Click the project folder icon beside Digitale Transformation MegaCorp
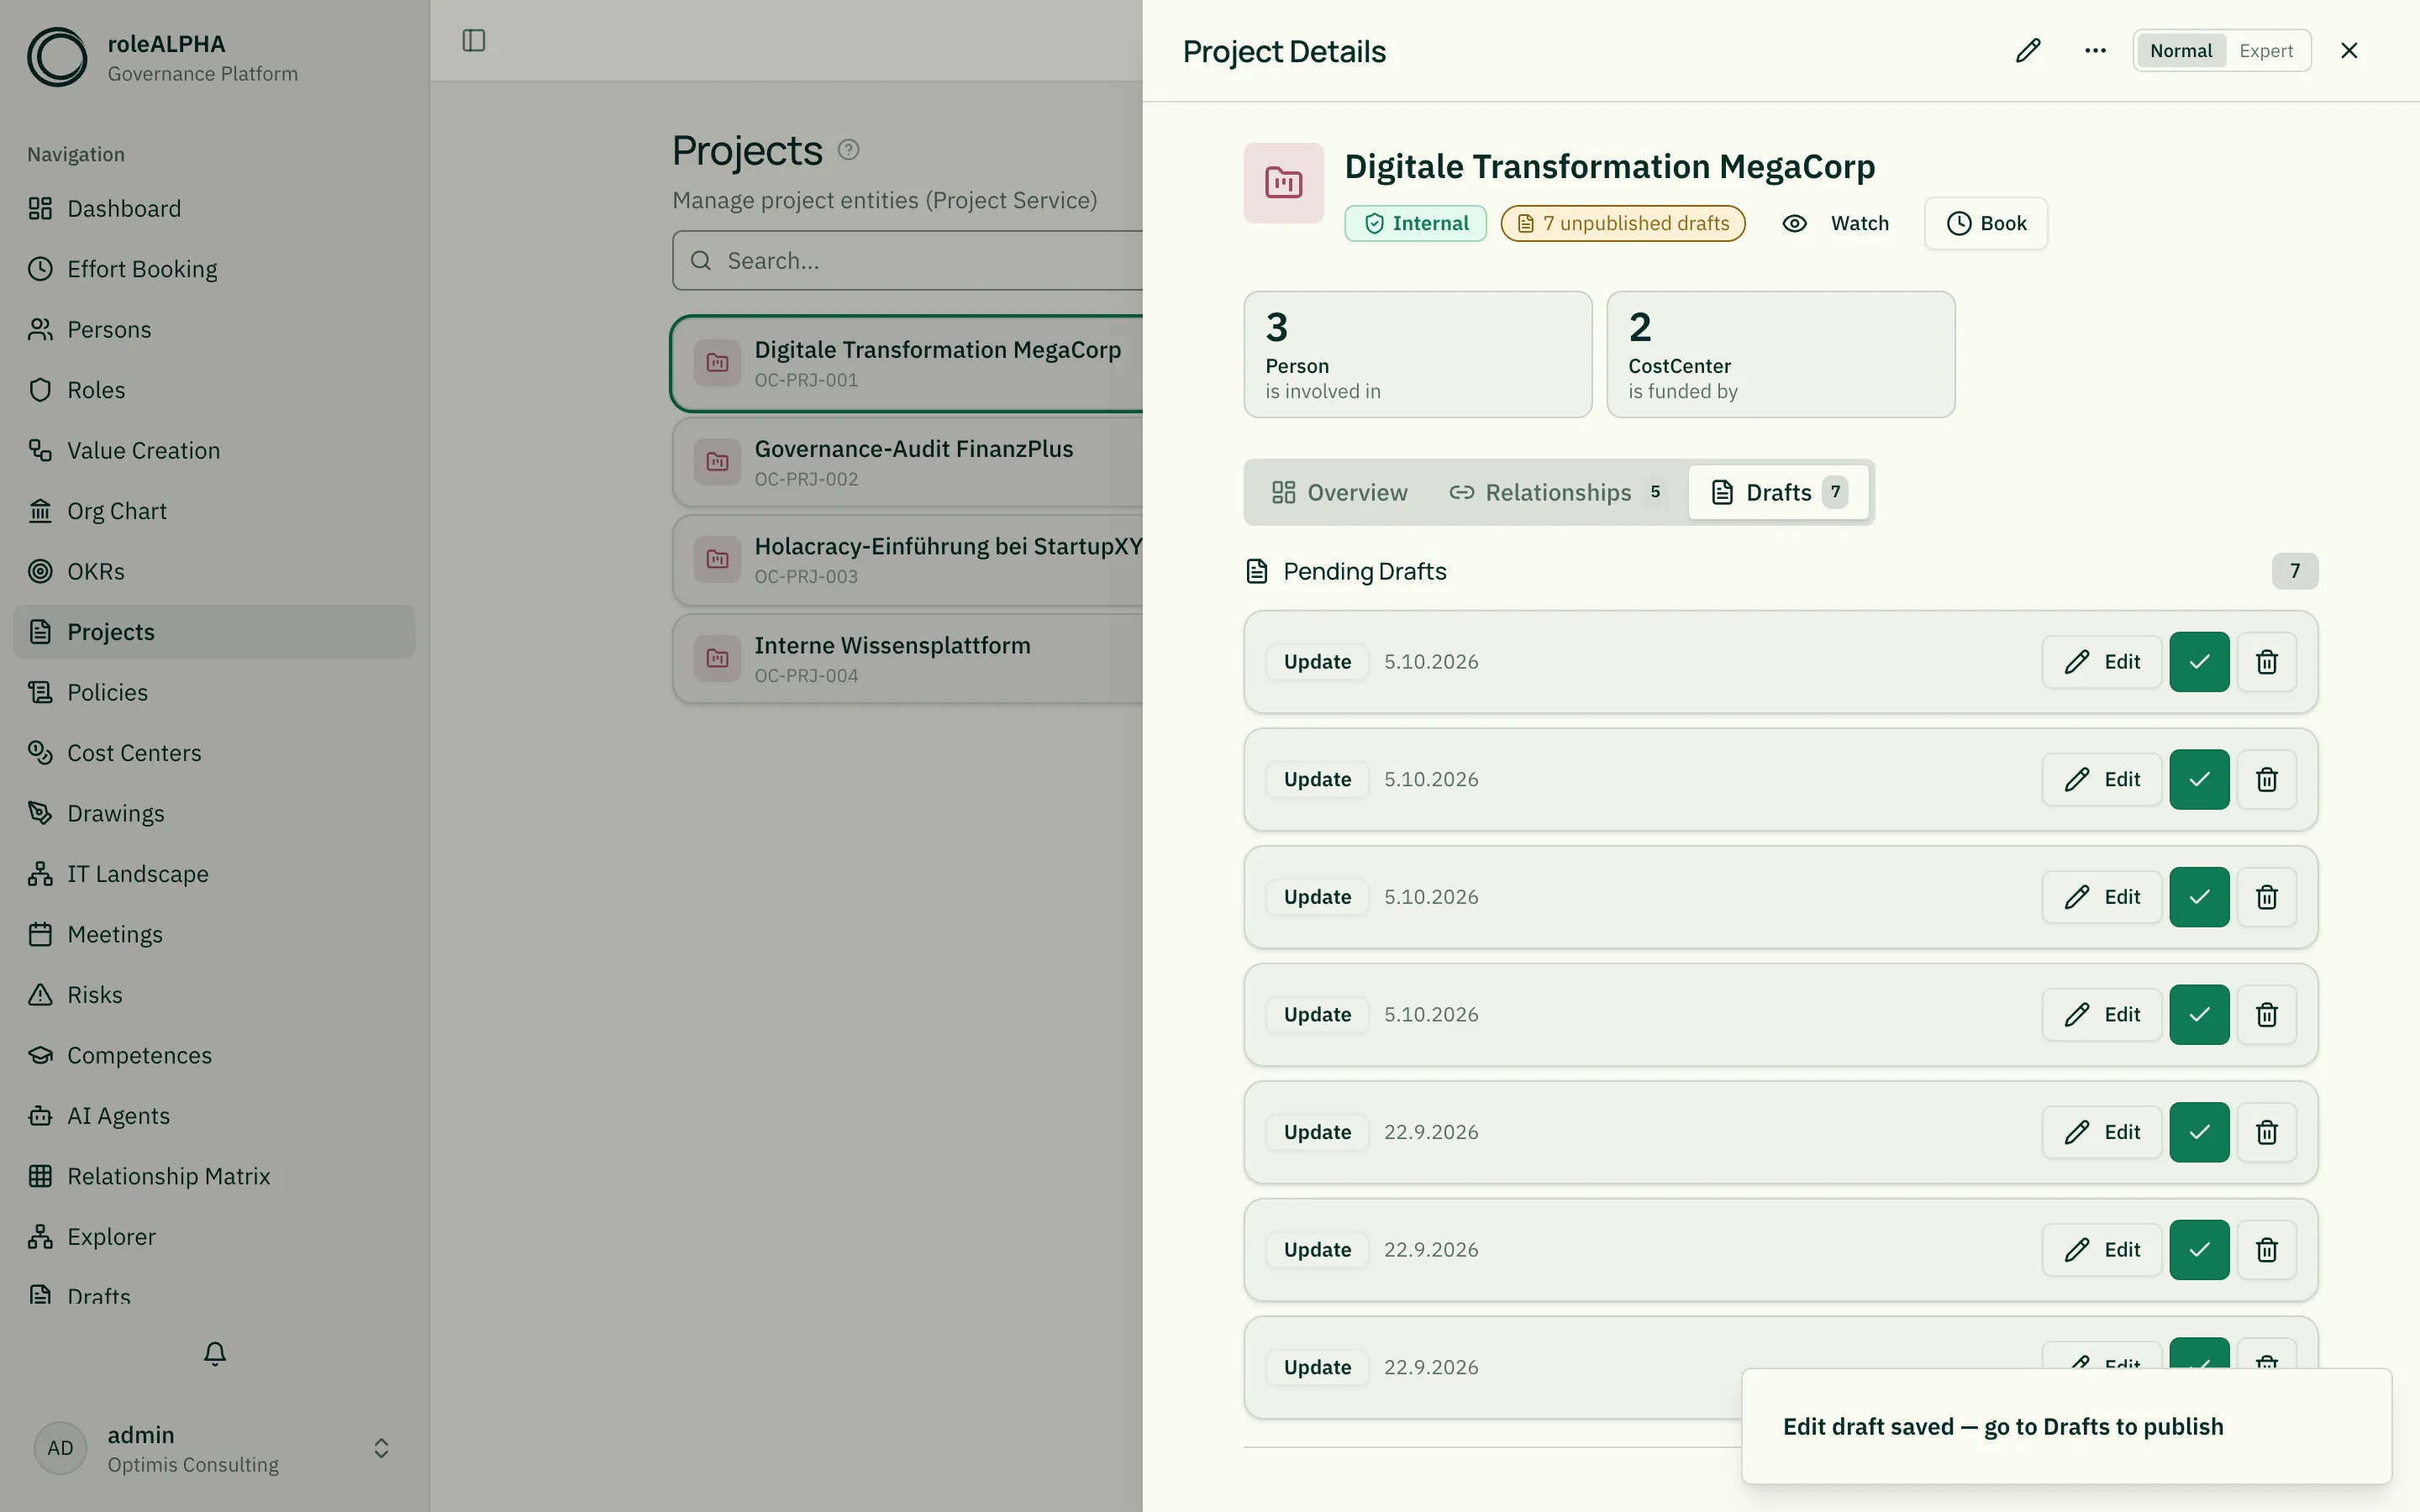2420x1512 pixels. pyautogui.click(x=1284, y=183)
